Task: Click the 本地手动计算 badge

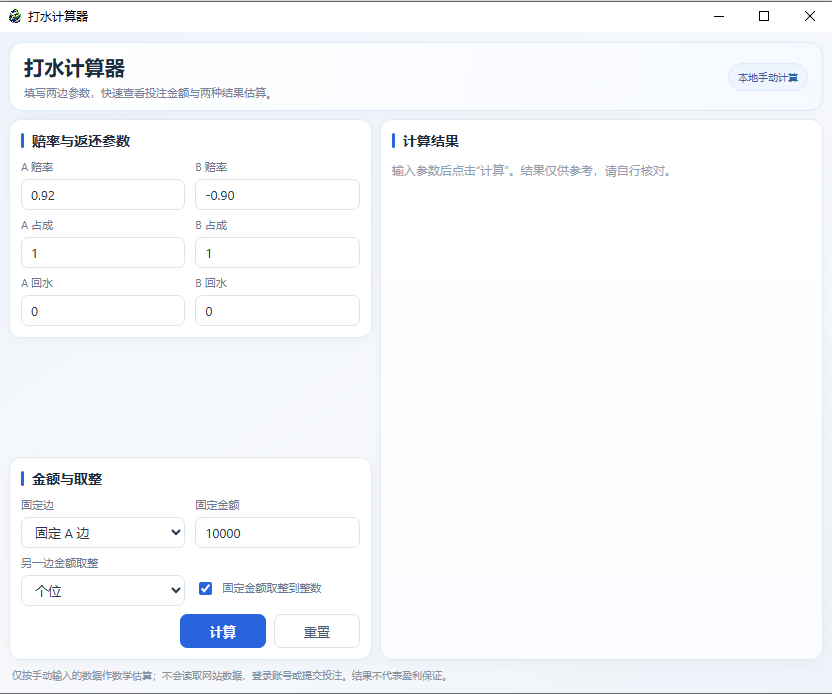Action: (x=768, y=77)
